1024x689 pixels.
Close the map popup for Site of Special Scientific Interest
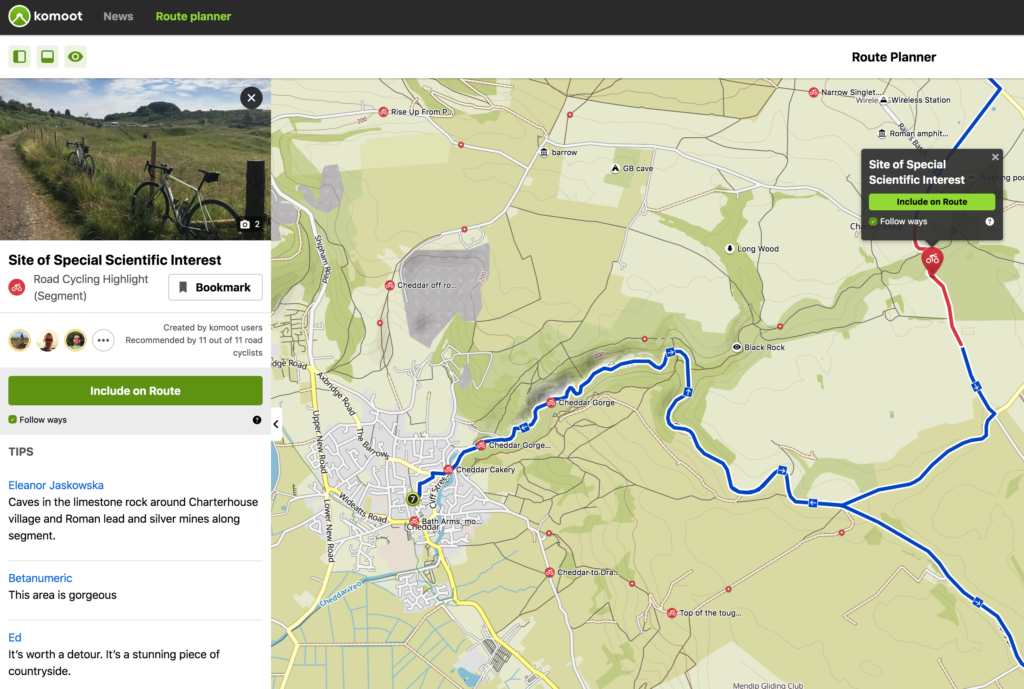[x=995, y=157]
